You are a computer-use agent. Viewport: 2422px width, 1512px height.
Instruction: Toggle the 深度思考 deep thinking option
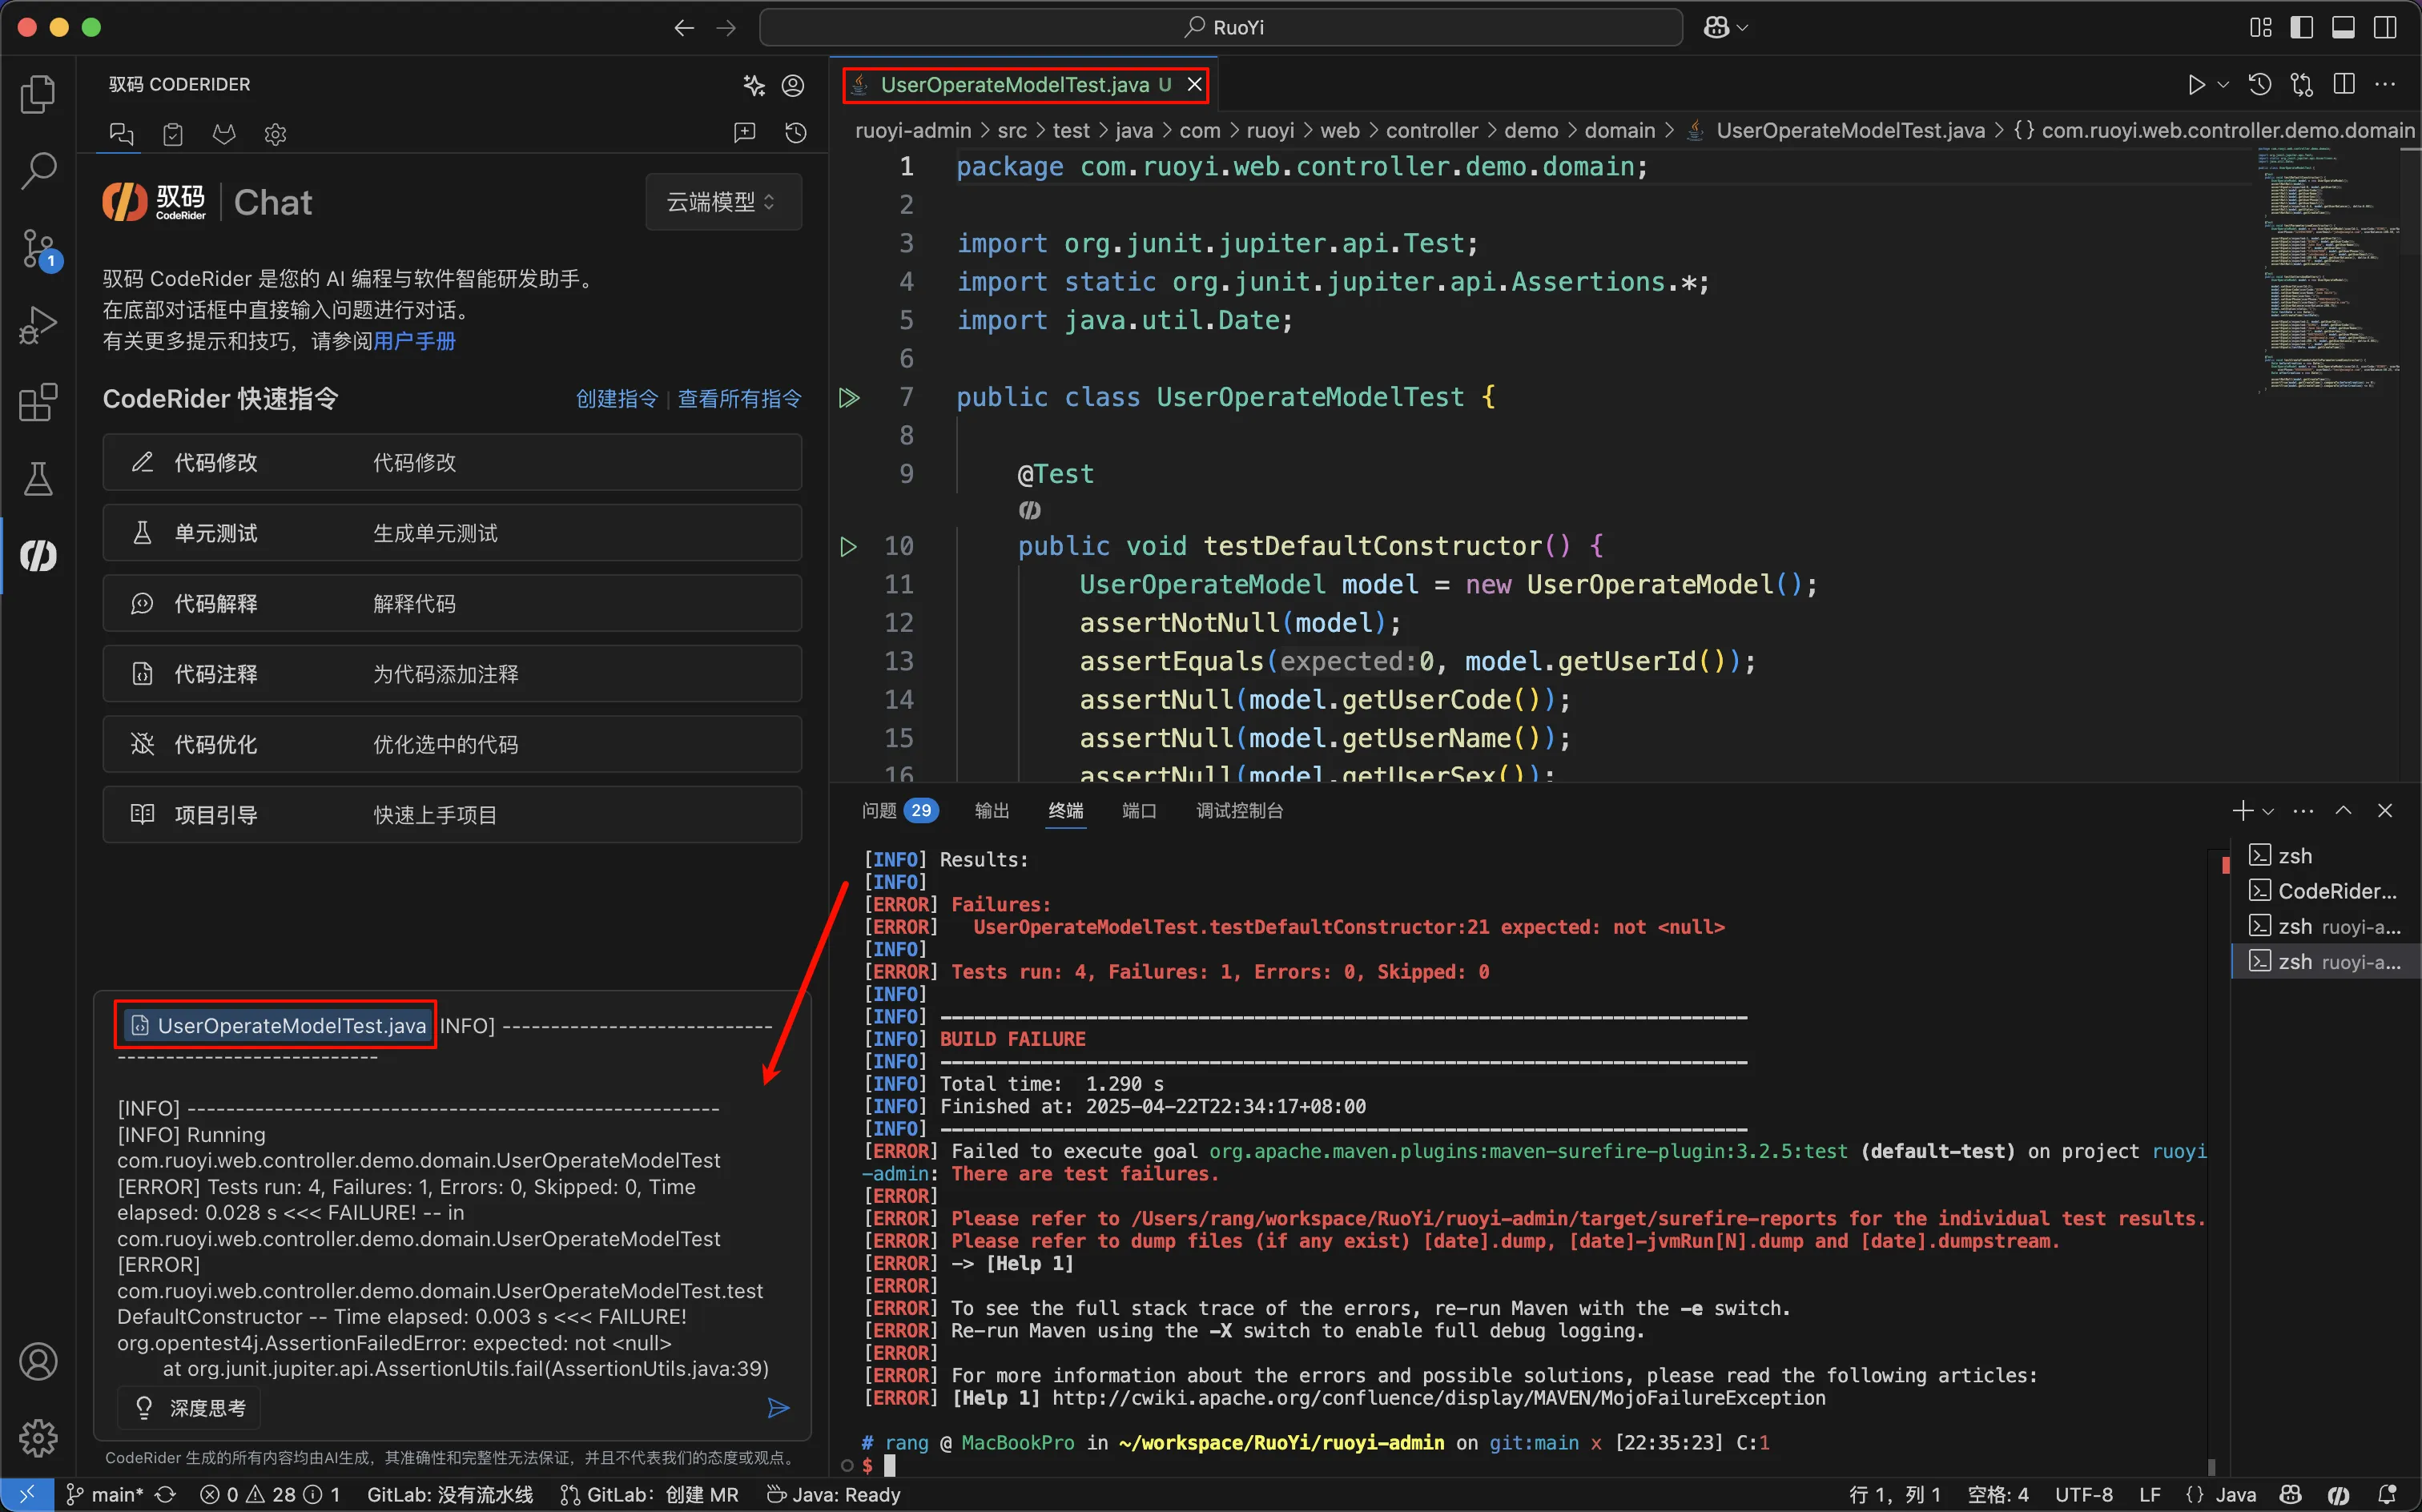[x=190, y=1408]
